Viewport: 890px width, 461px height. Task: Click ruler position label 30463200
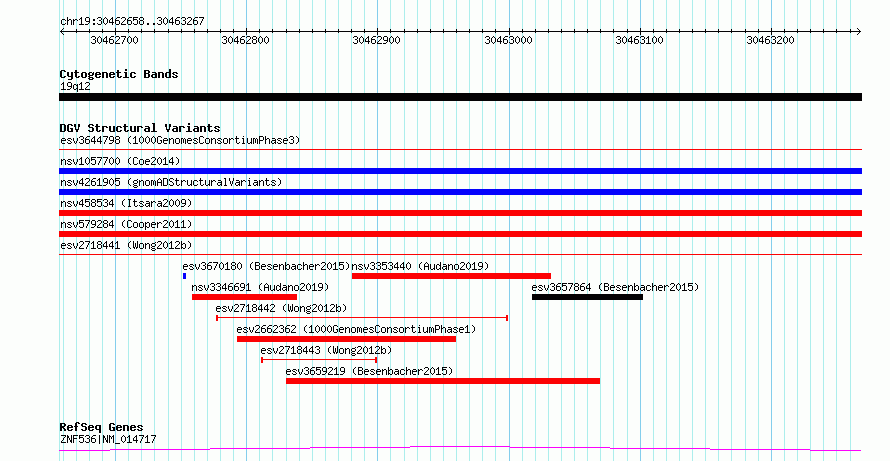[770, 40]
